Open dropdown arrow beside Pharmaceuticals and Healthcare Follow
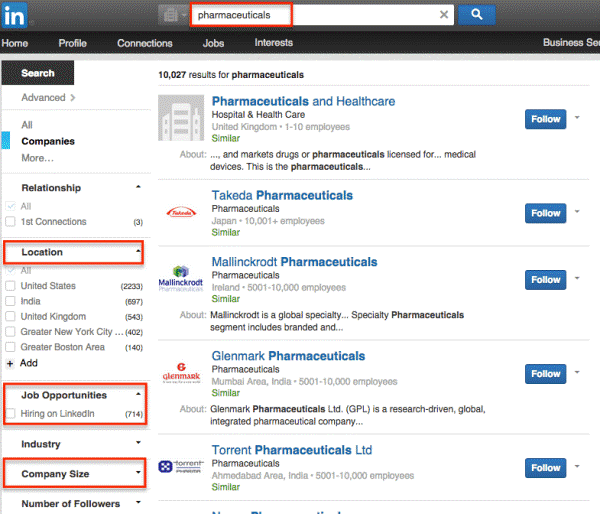 tap(577, 117)
